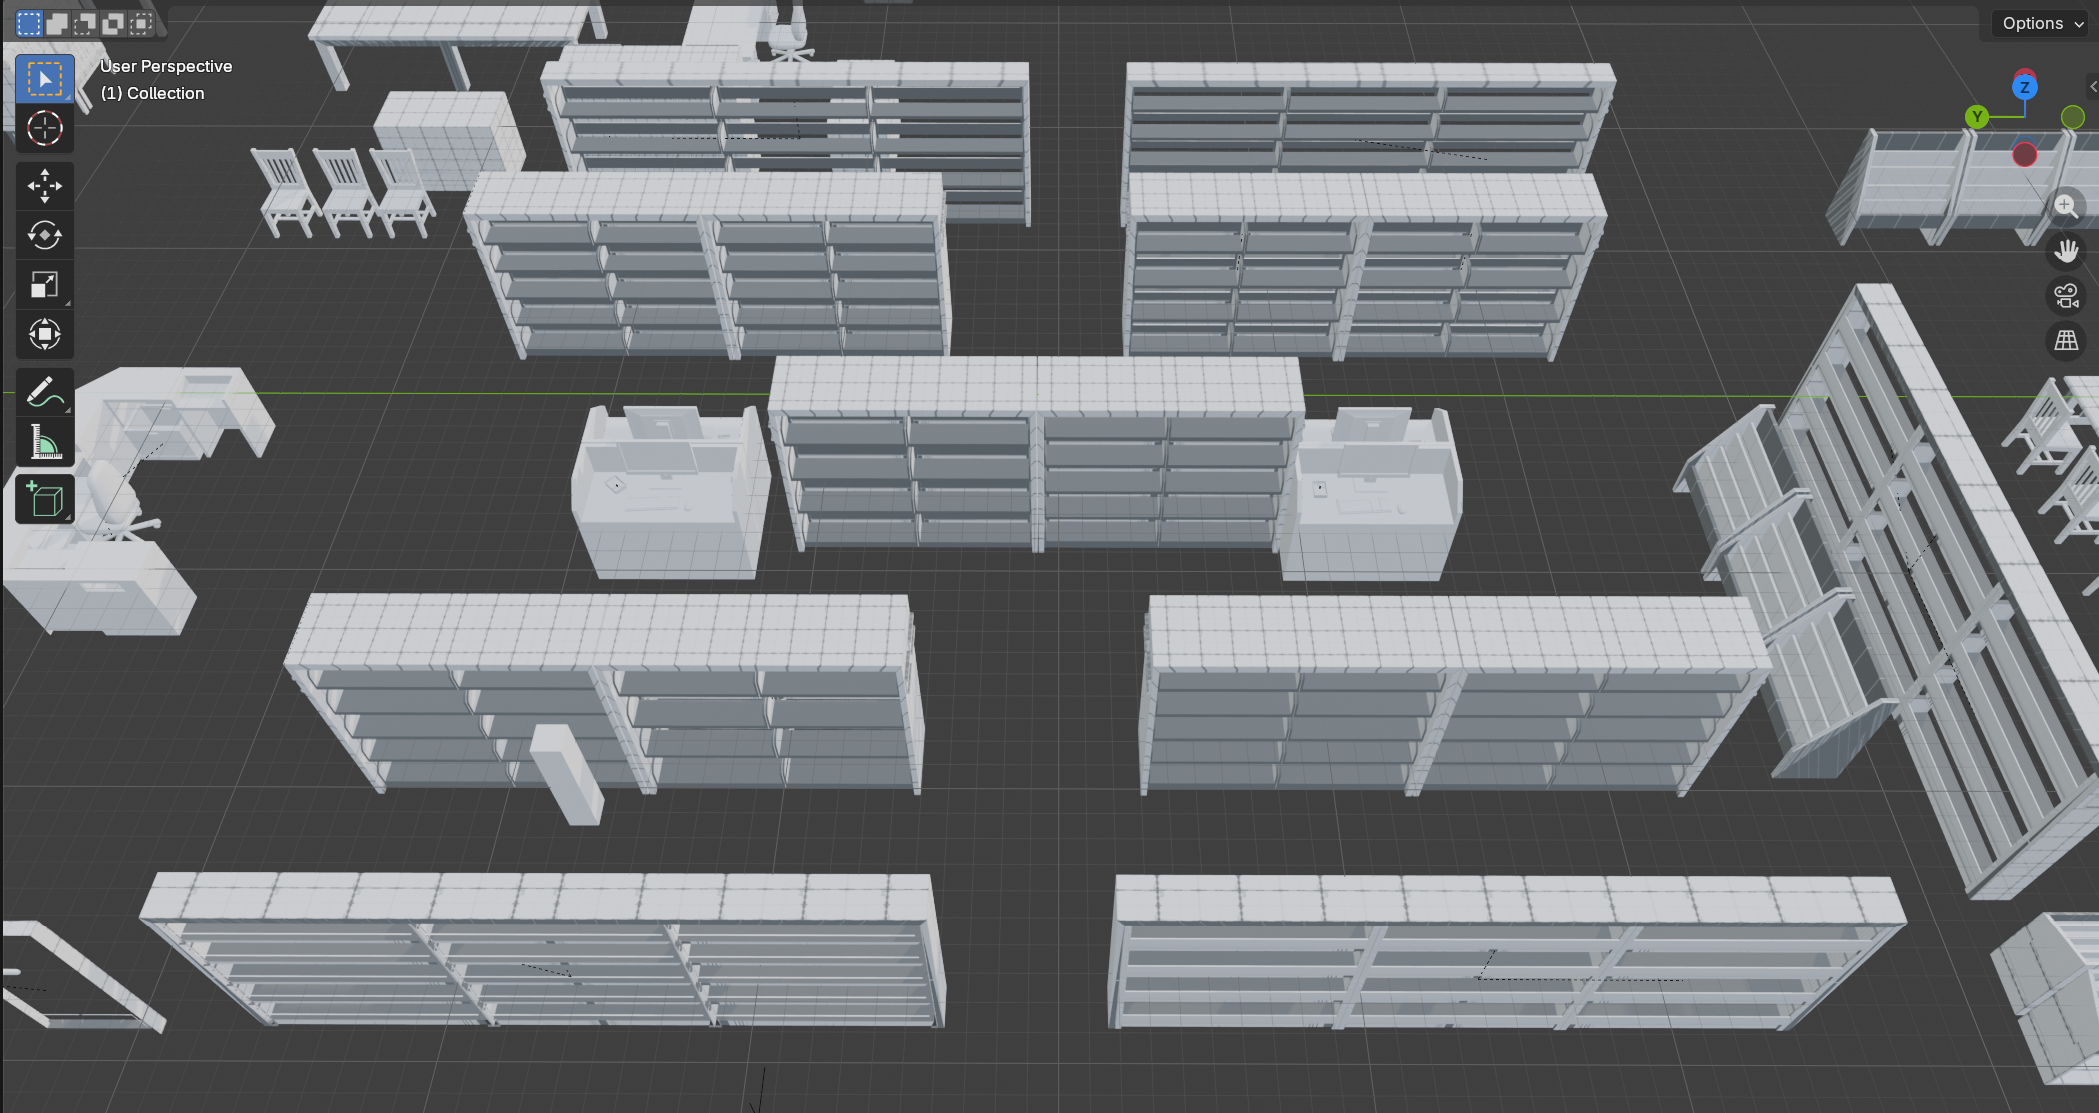
Task: Click the User Perspective label
Action: 166,66
